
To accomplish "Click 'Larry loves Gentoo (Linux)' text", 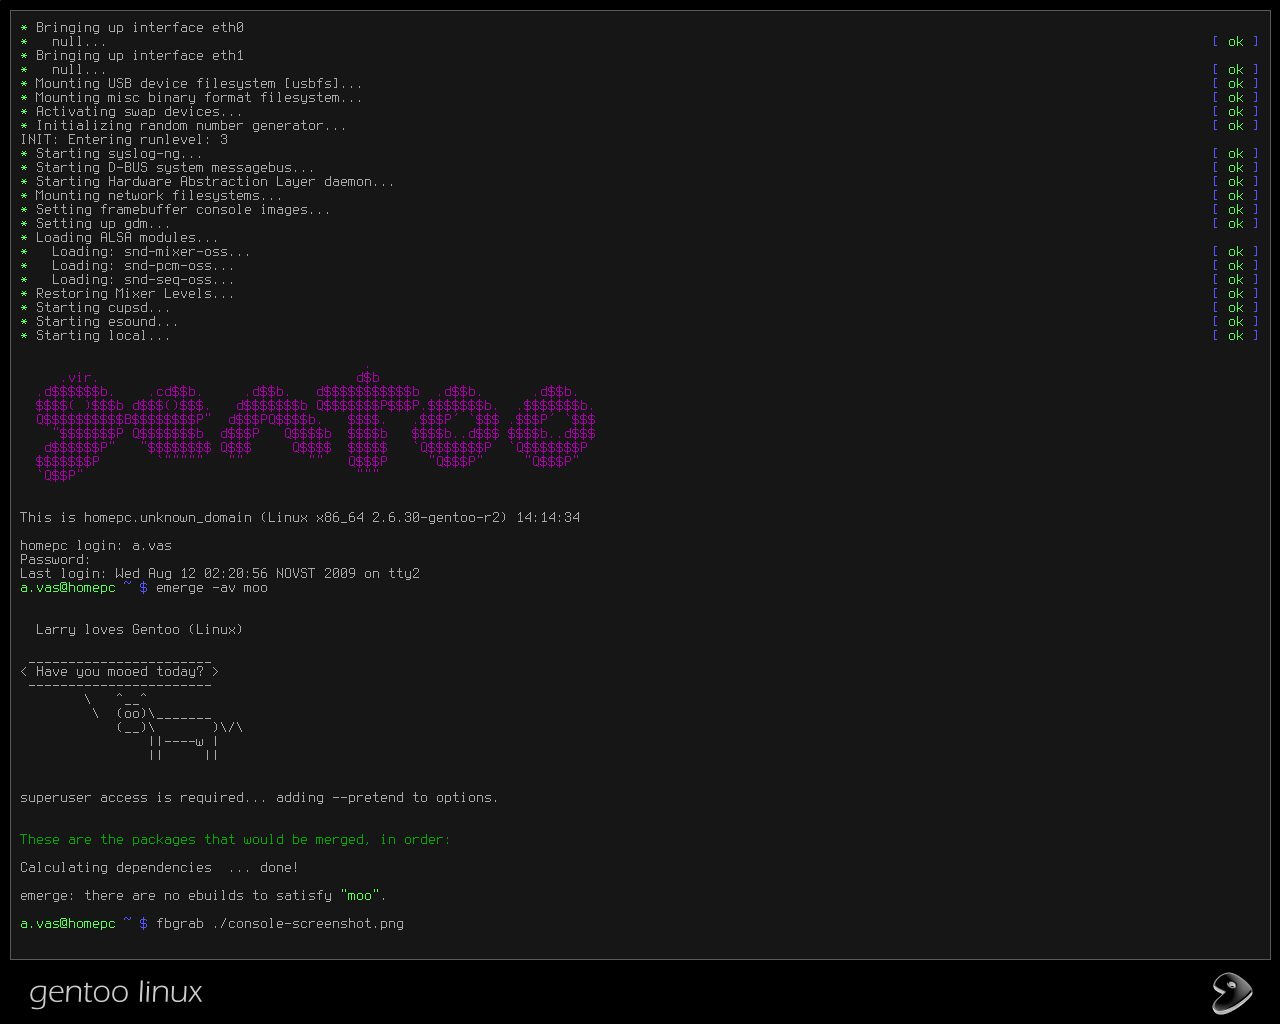I will (140, 630).
